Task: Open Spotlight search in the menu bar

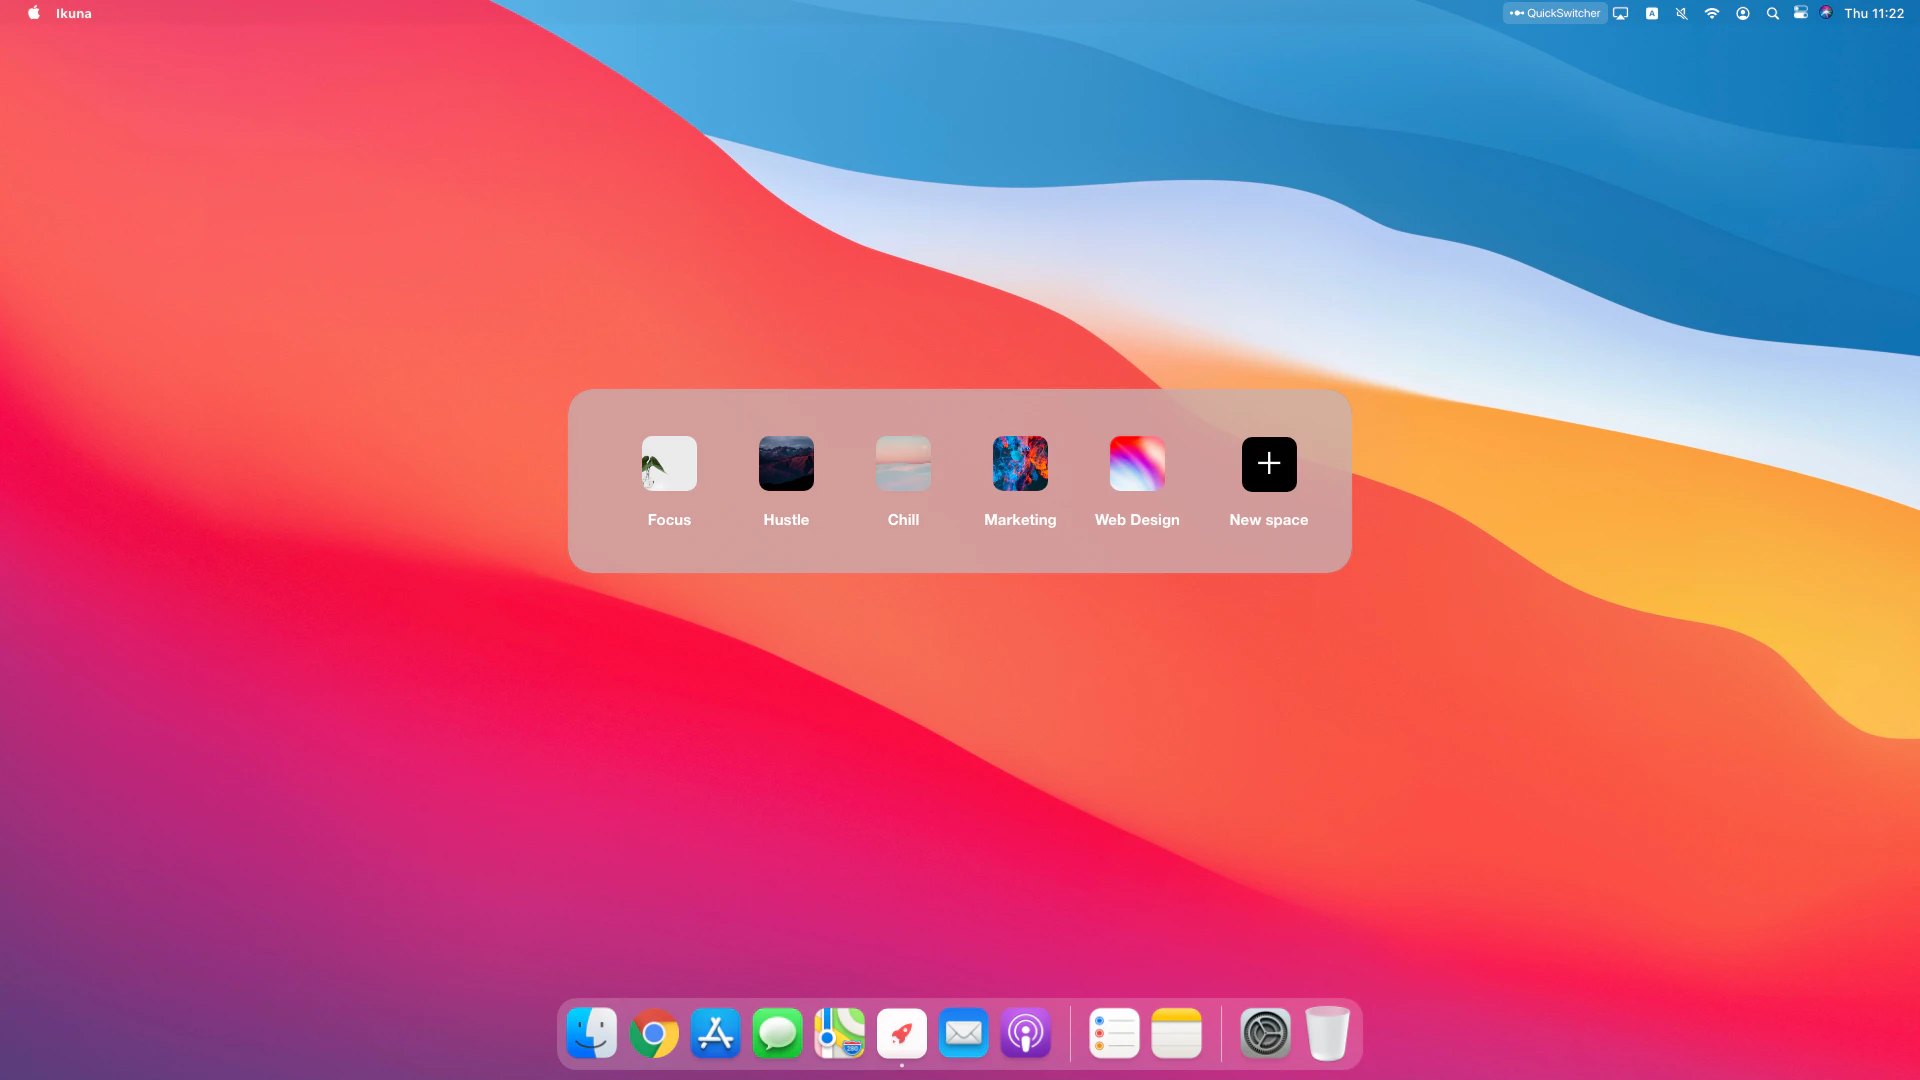Action: click(x=1772, y=13)
